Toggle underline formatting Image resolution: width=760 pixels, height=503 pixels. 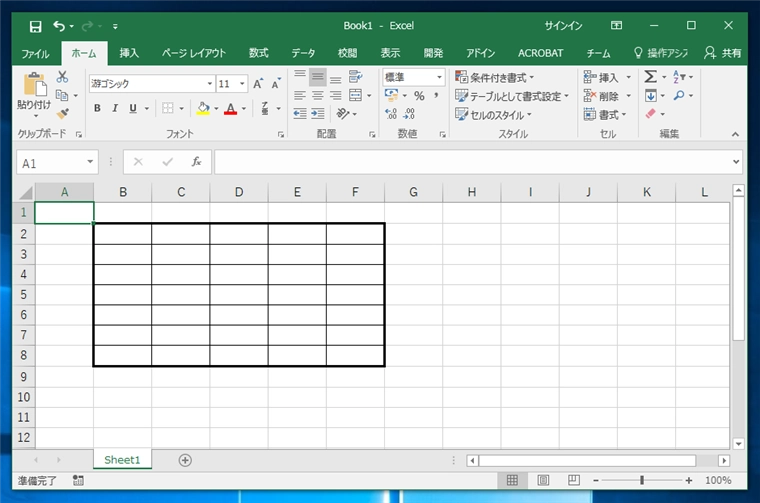tap(133, 108)
